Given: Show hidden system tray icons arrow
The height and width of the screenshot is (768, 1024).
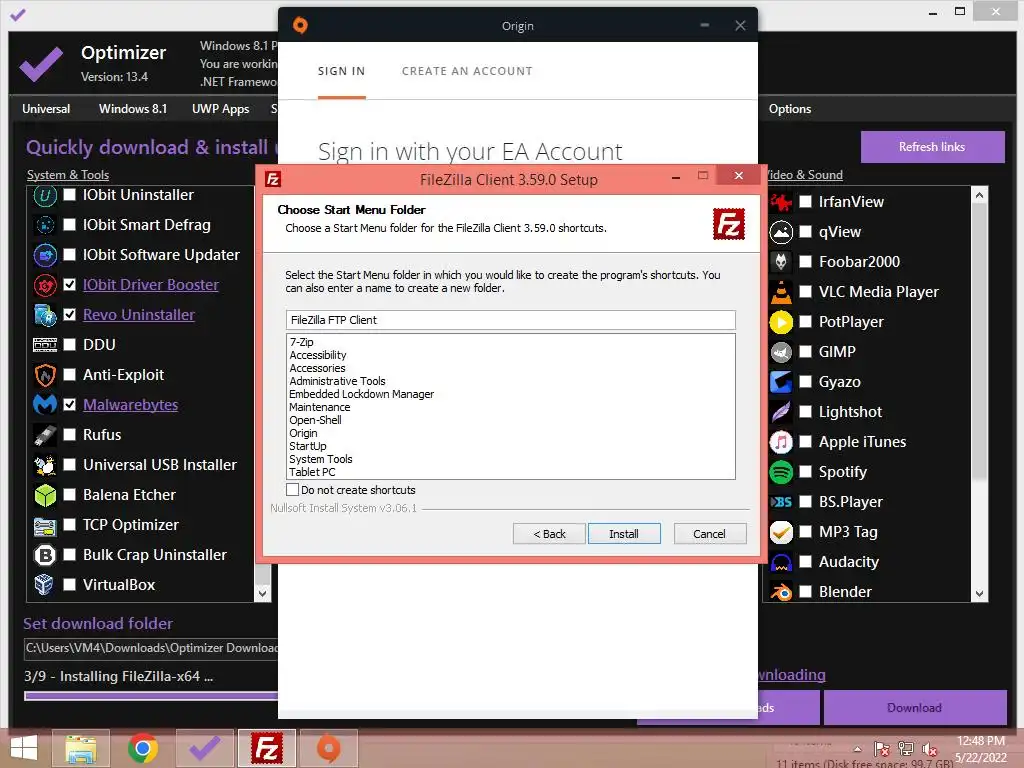Looking at the screenshot, I should [857, 749].
